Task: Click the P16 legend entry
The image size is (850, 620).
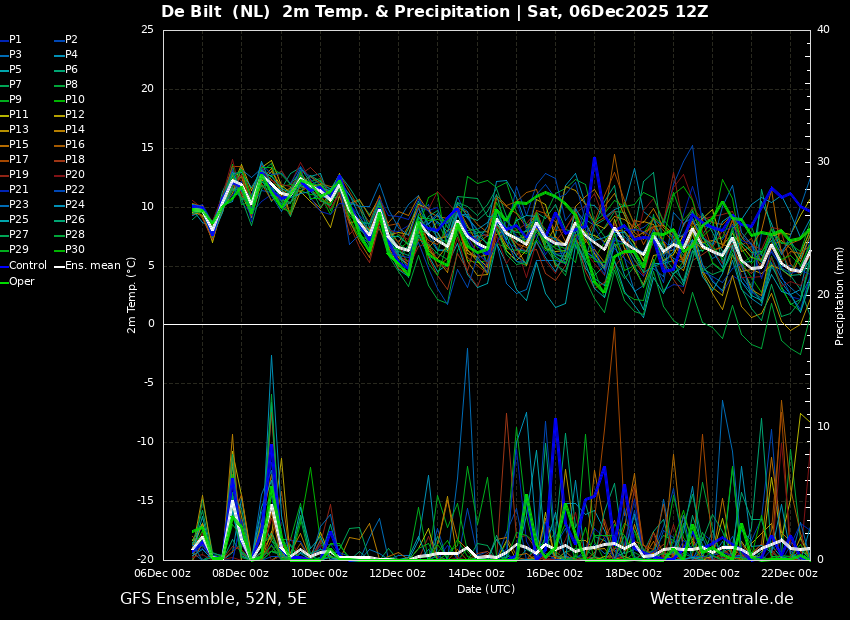Action: click(x=74, y=145)
